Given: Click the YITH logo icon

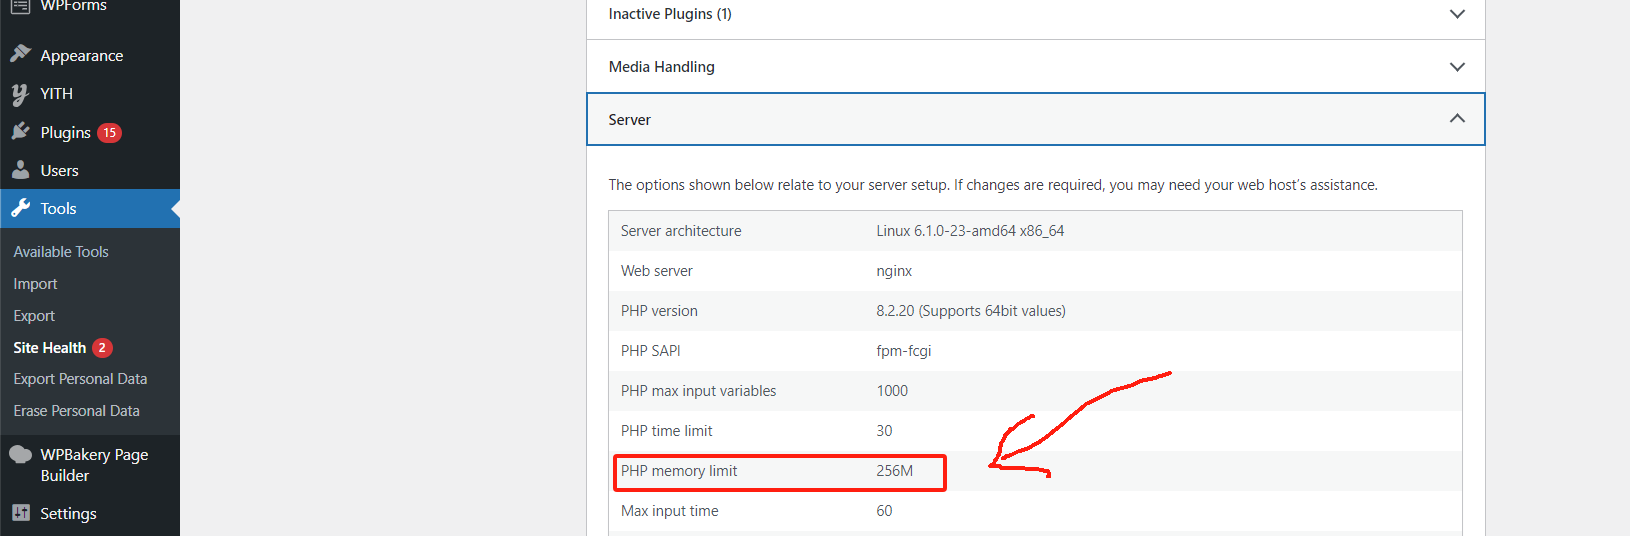Looking at the screenshot, I should click(20, 94).
